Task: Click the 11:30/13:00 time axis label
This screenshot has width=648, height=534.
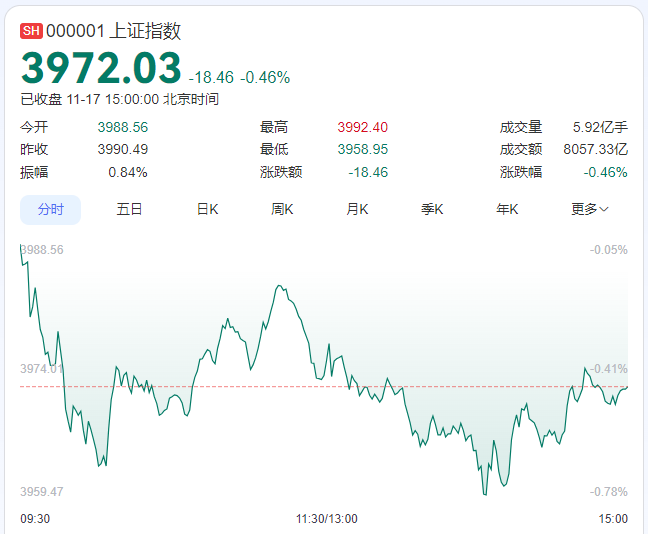Action: pos(326,518)
